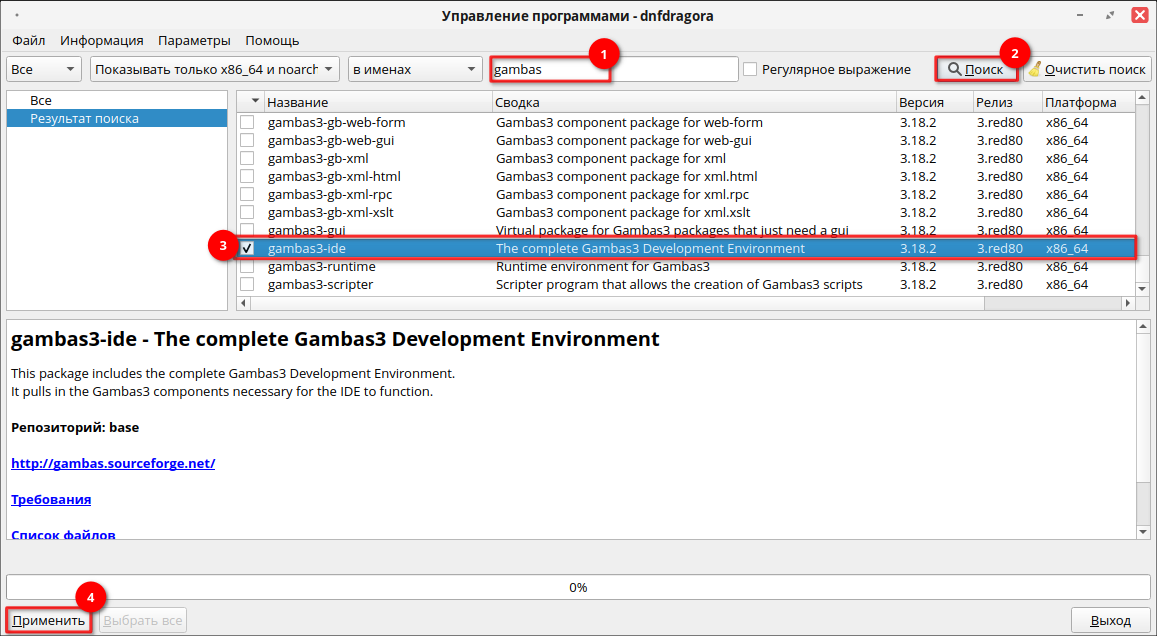Tick the gambas3-gb-xml package checkbox

[247, 159]
